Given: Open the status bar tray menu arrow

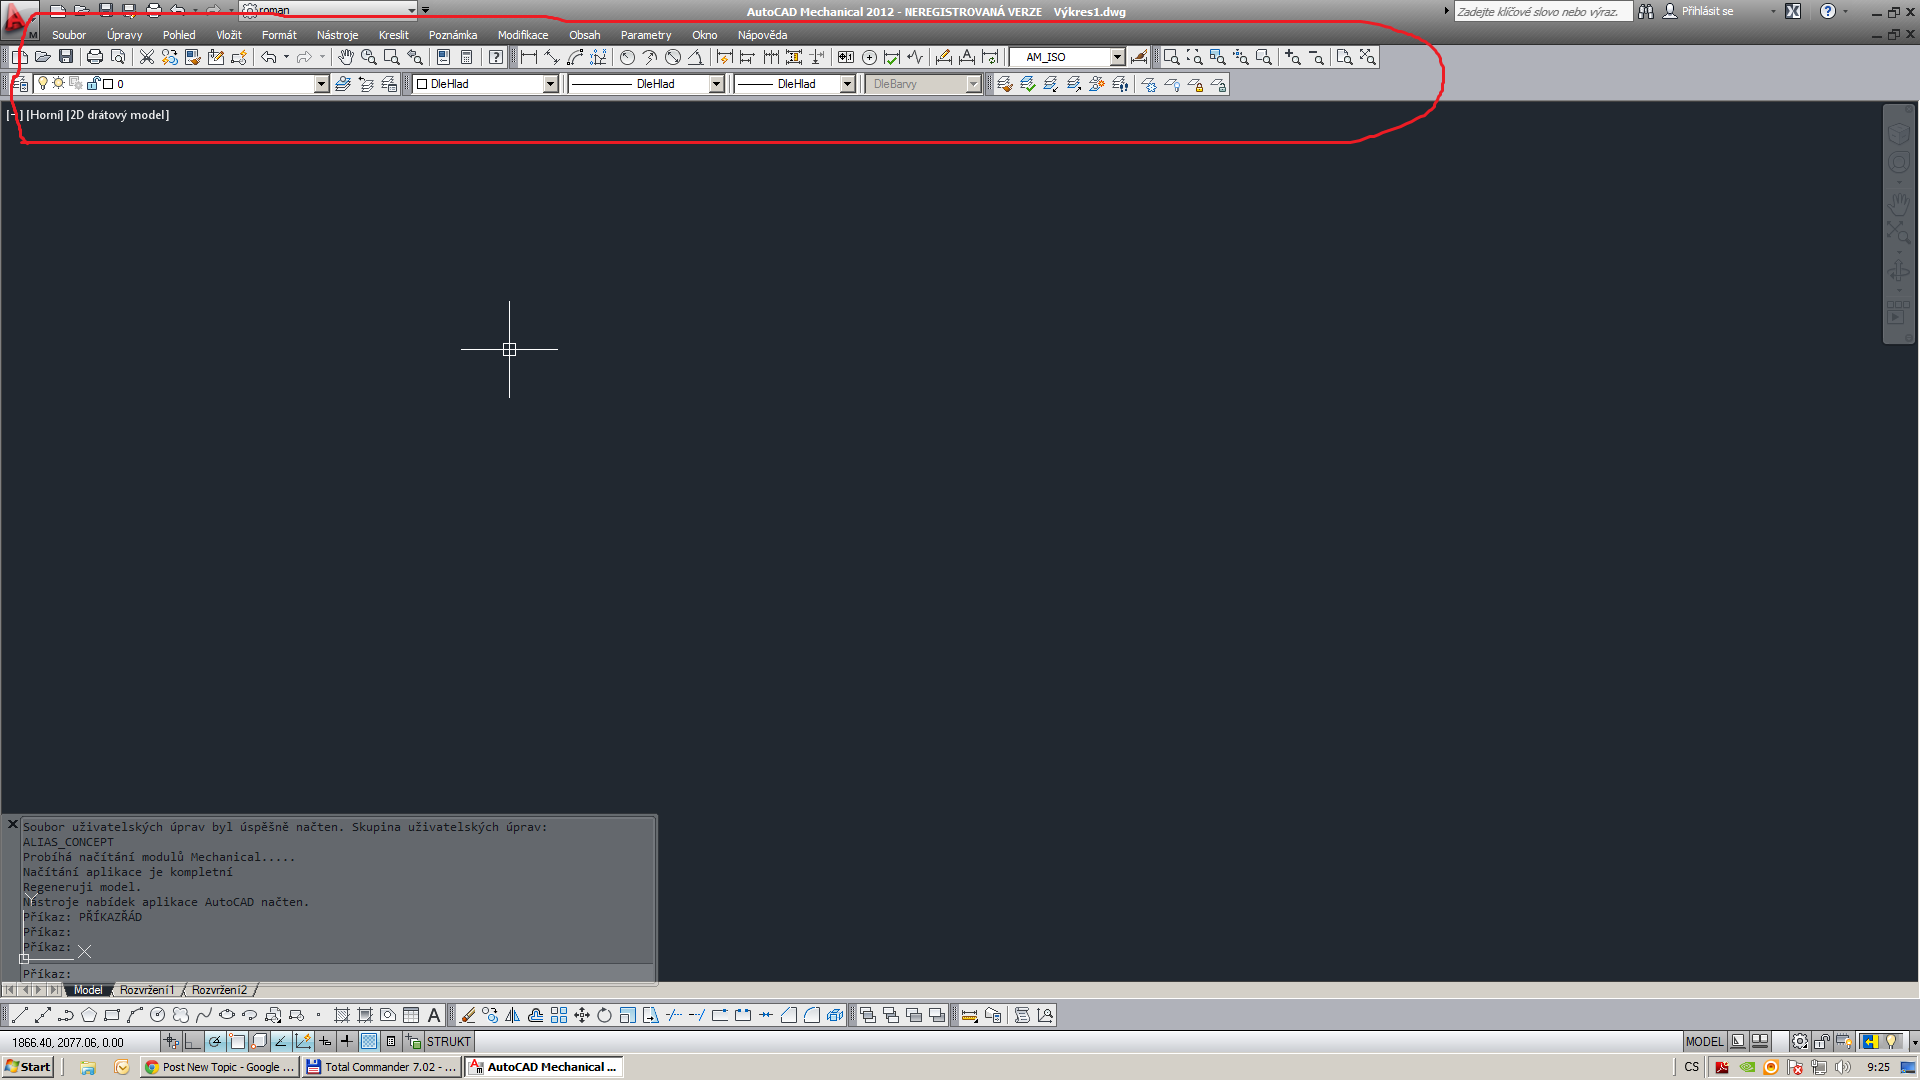Looking at the screenshot, I should click(x=1914, y=1042).
